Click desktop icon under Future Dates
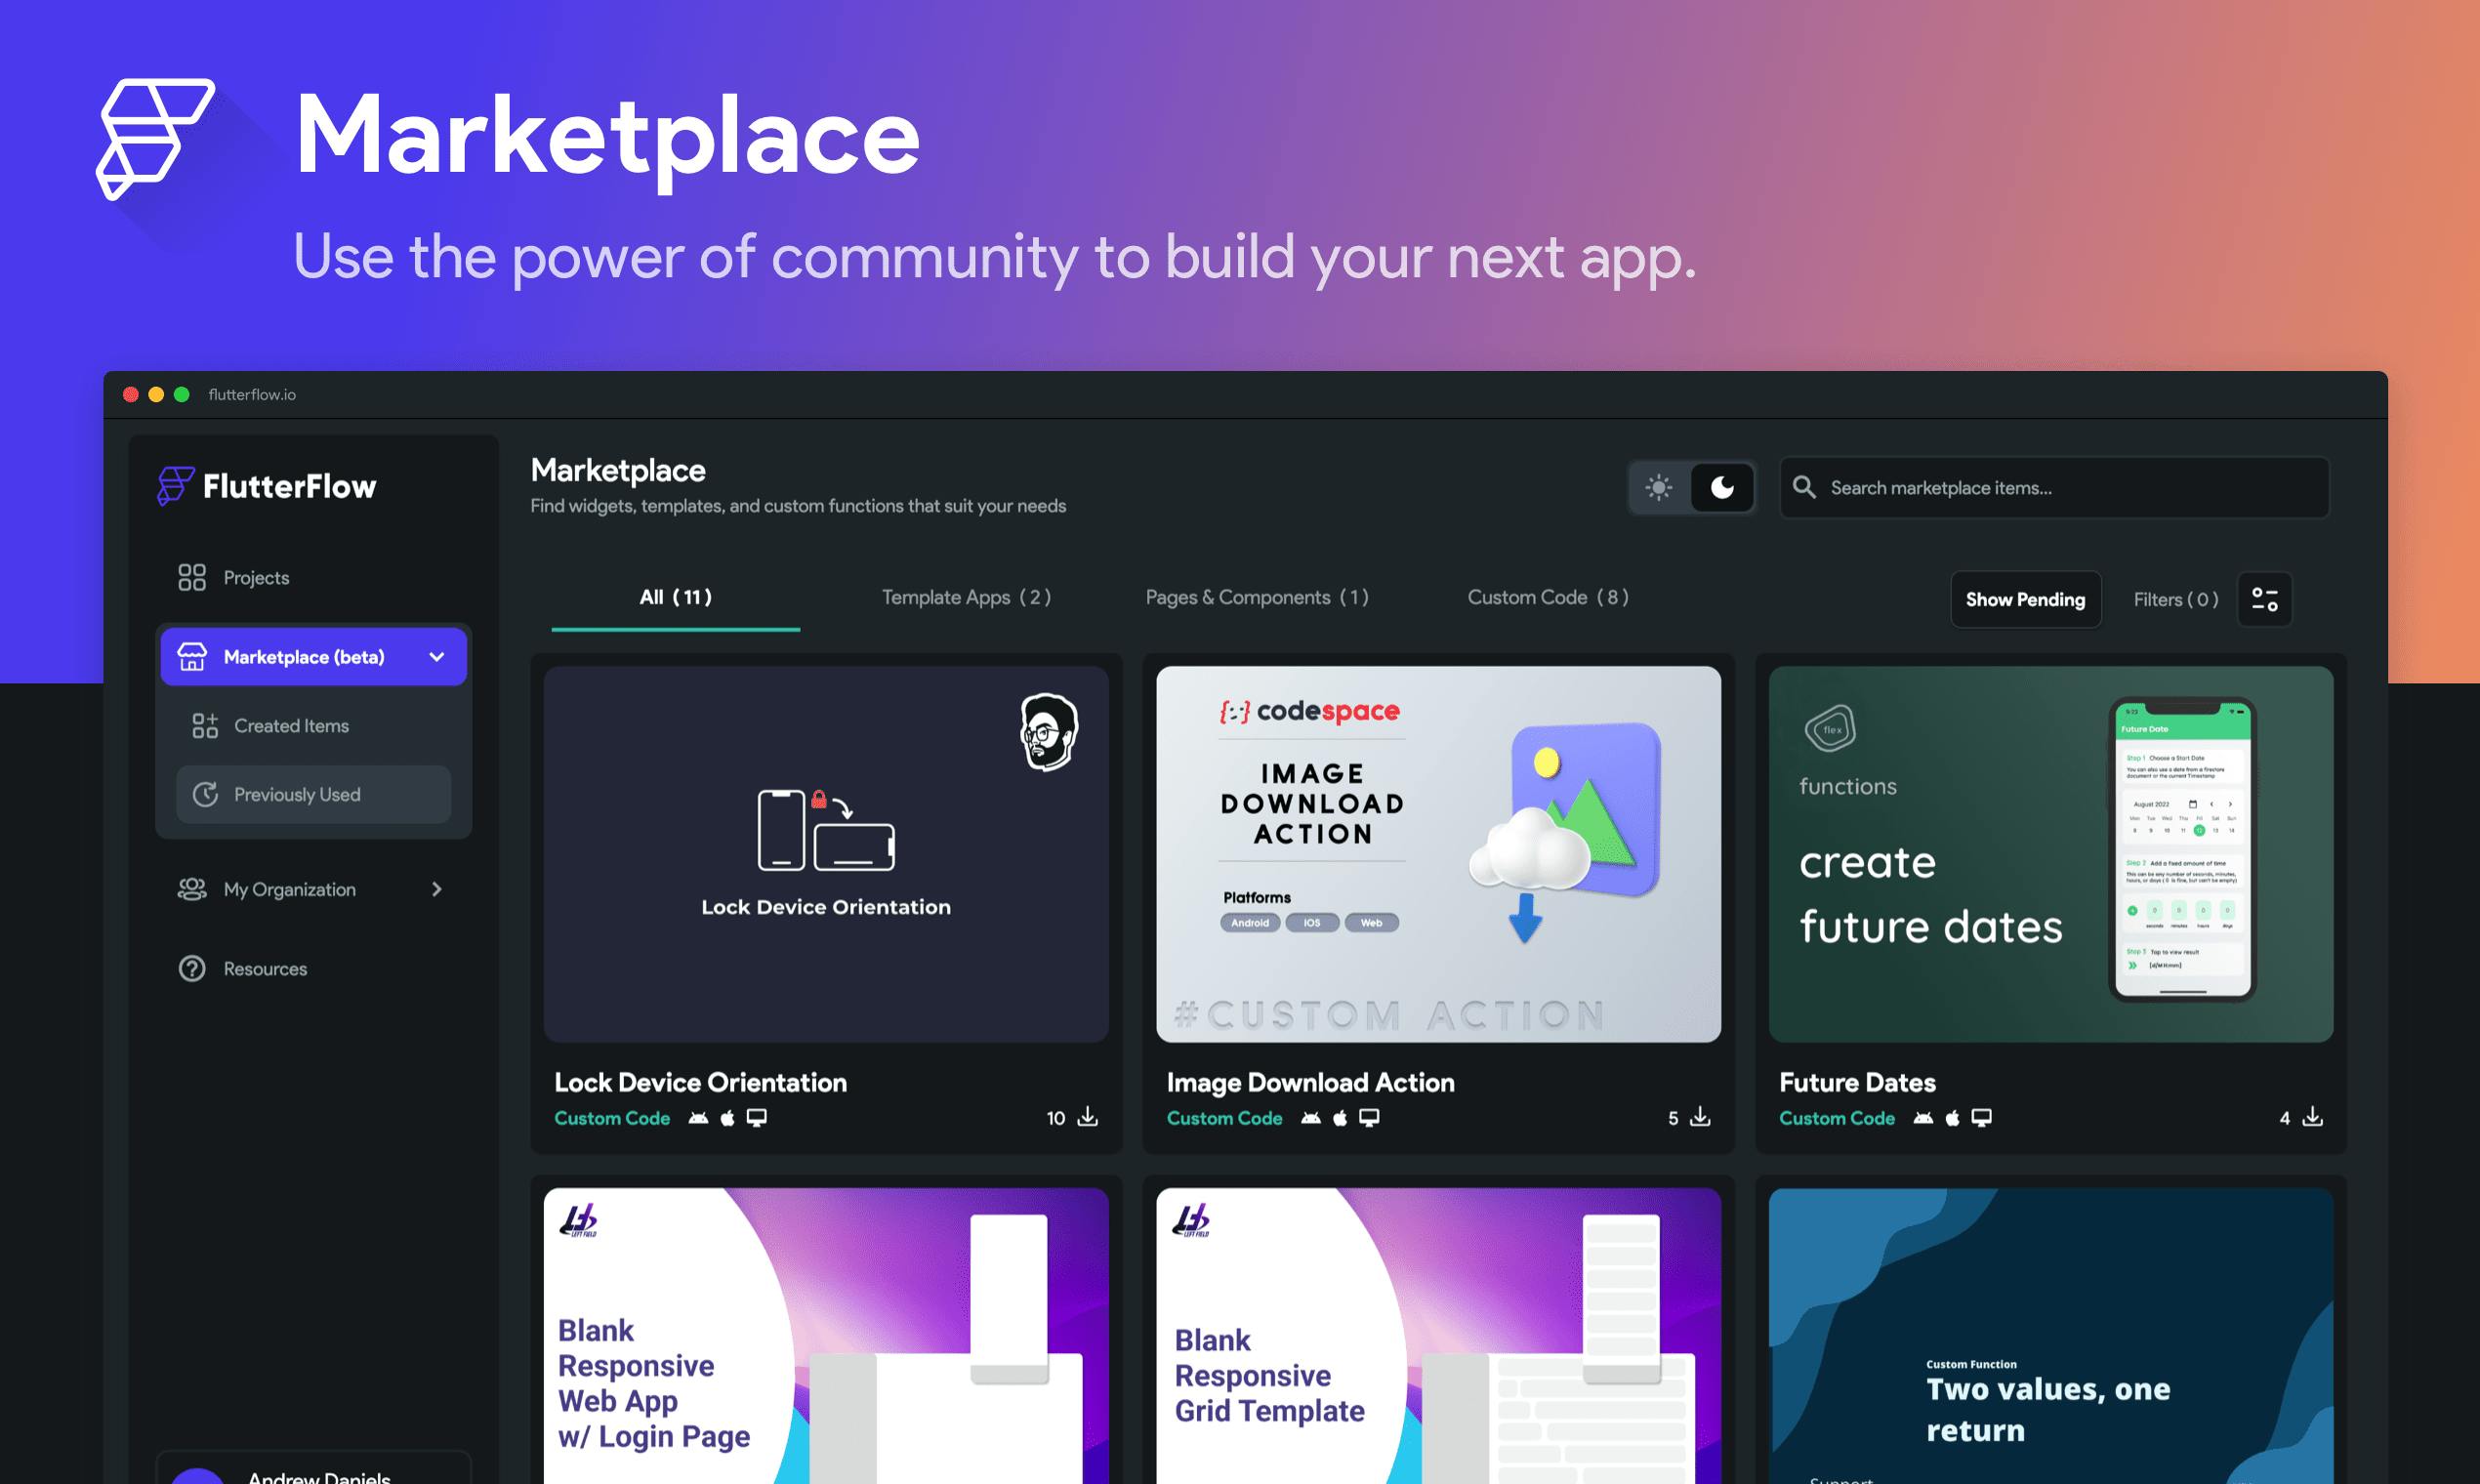 (x=1982, y=1117)
